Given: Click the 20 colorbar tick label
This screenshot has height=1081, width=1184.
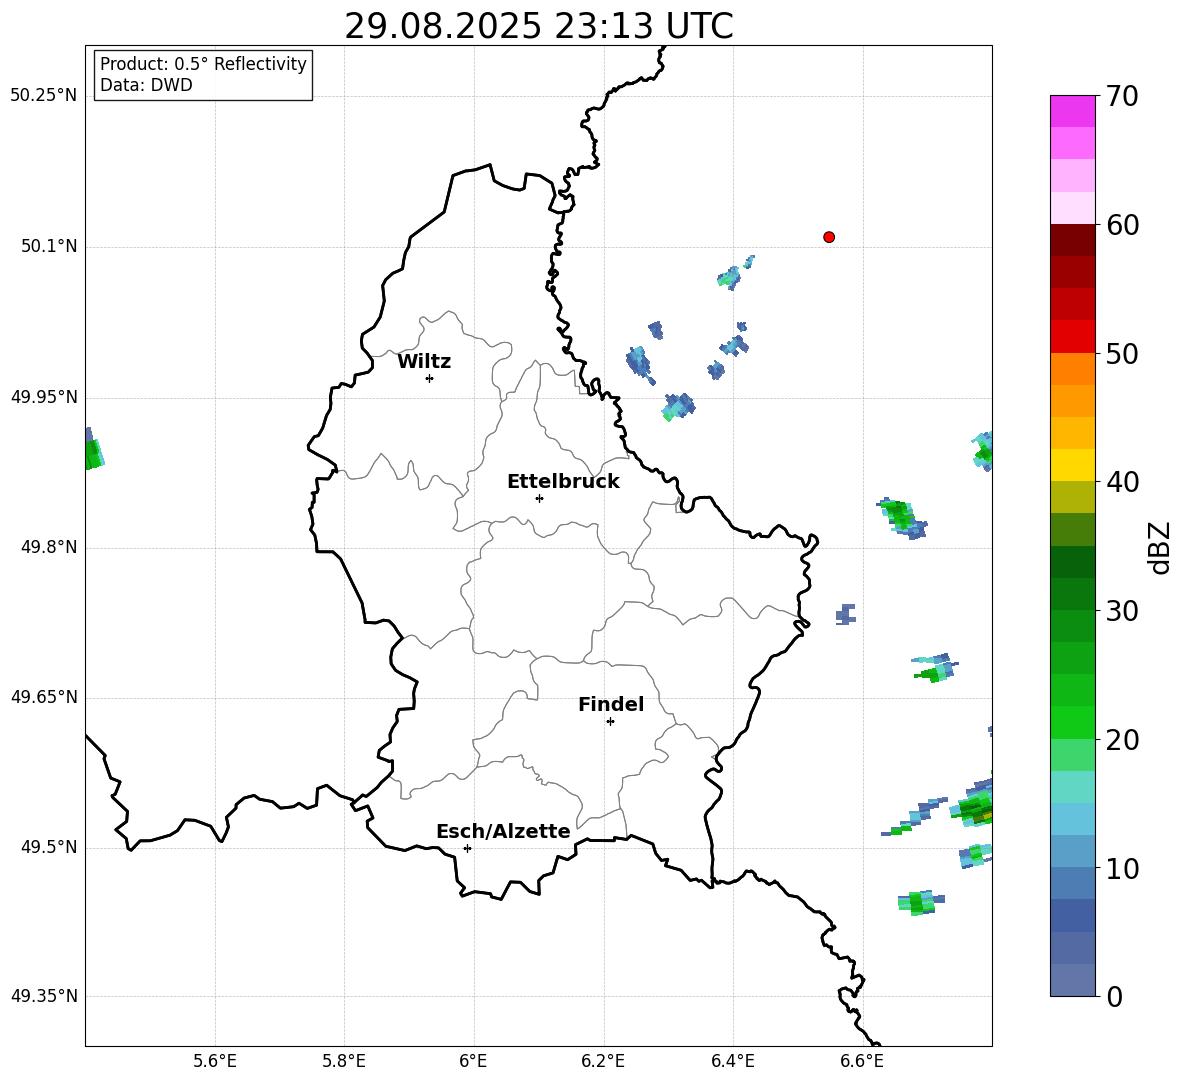Looking at the screenshot, I should (x=1122, y=741).
